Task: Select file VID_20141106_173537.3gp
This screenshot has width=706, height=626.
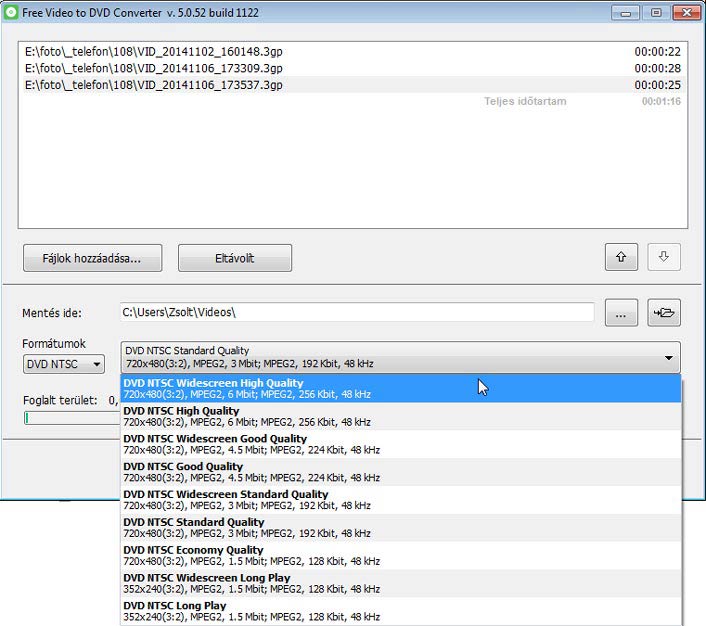Action: (353, 85)
